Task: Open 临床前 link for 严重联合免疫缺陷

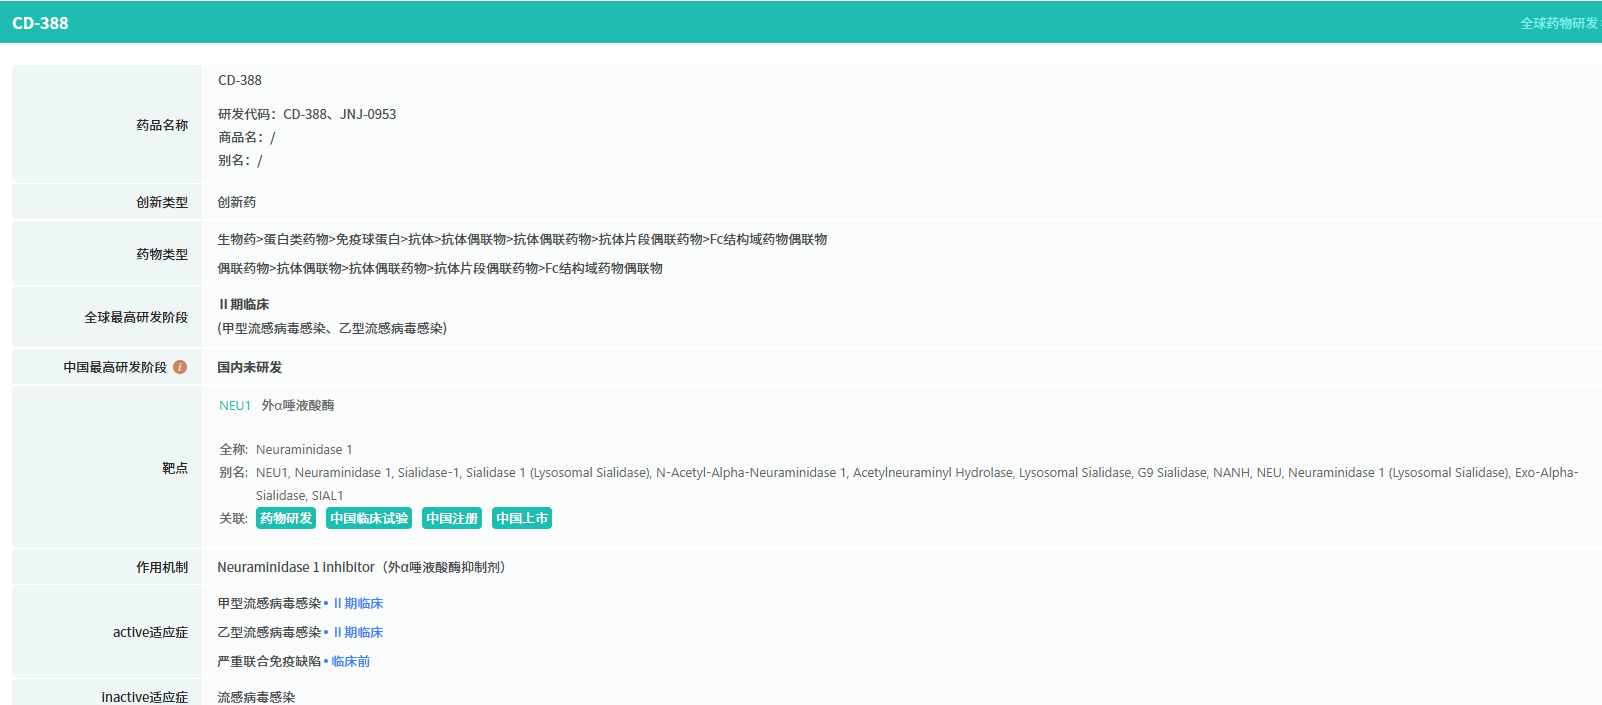Action: click(x=351, y=661)
